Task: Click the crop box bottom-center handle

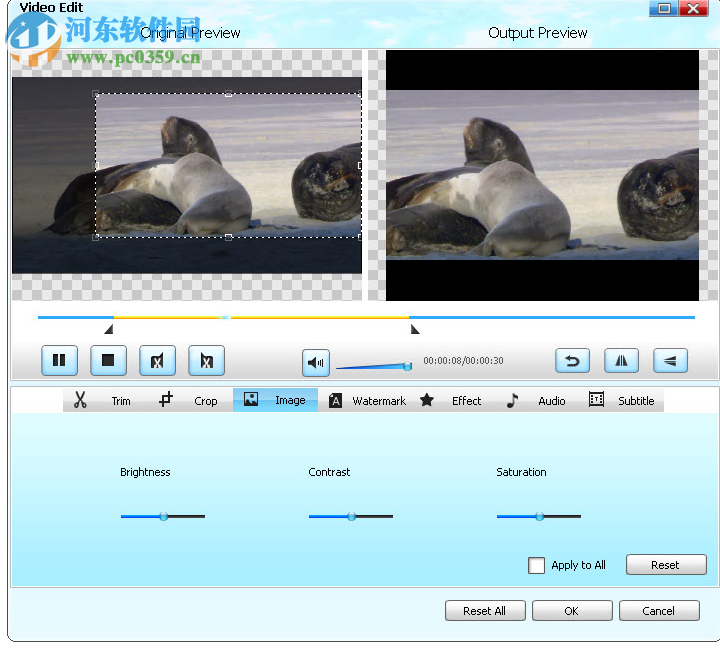Action: coord(228,237)
